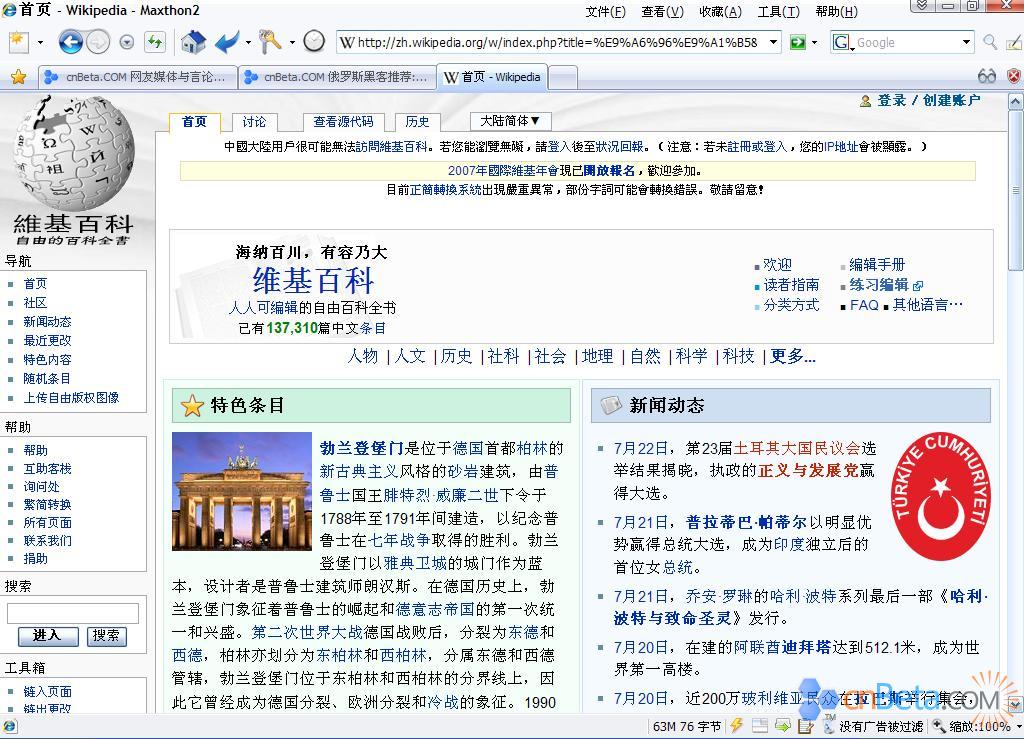Click the Brandenburg Gate photo thumbnail

(242, 492)
